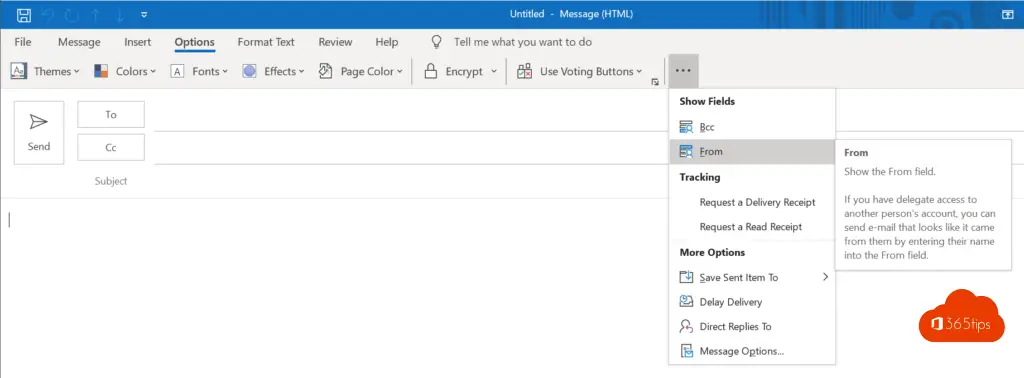
Task: Click the Tell me what you want to do box
Action: 523,42
